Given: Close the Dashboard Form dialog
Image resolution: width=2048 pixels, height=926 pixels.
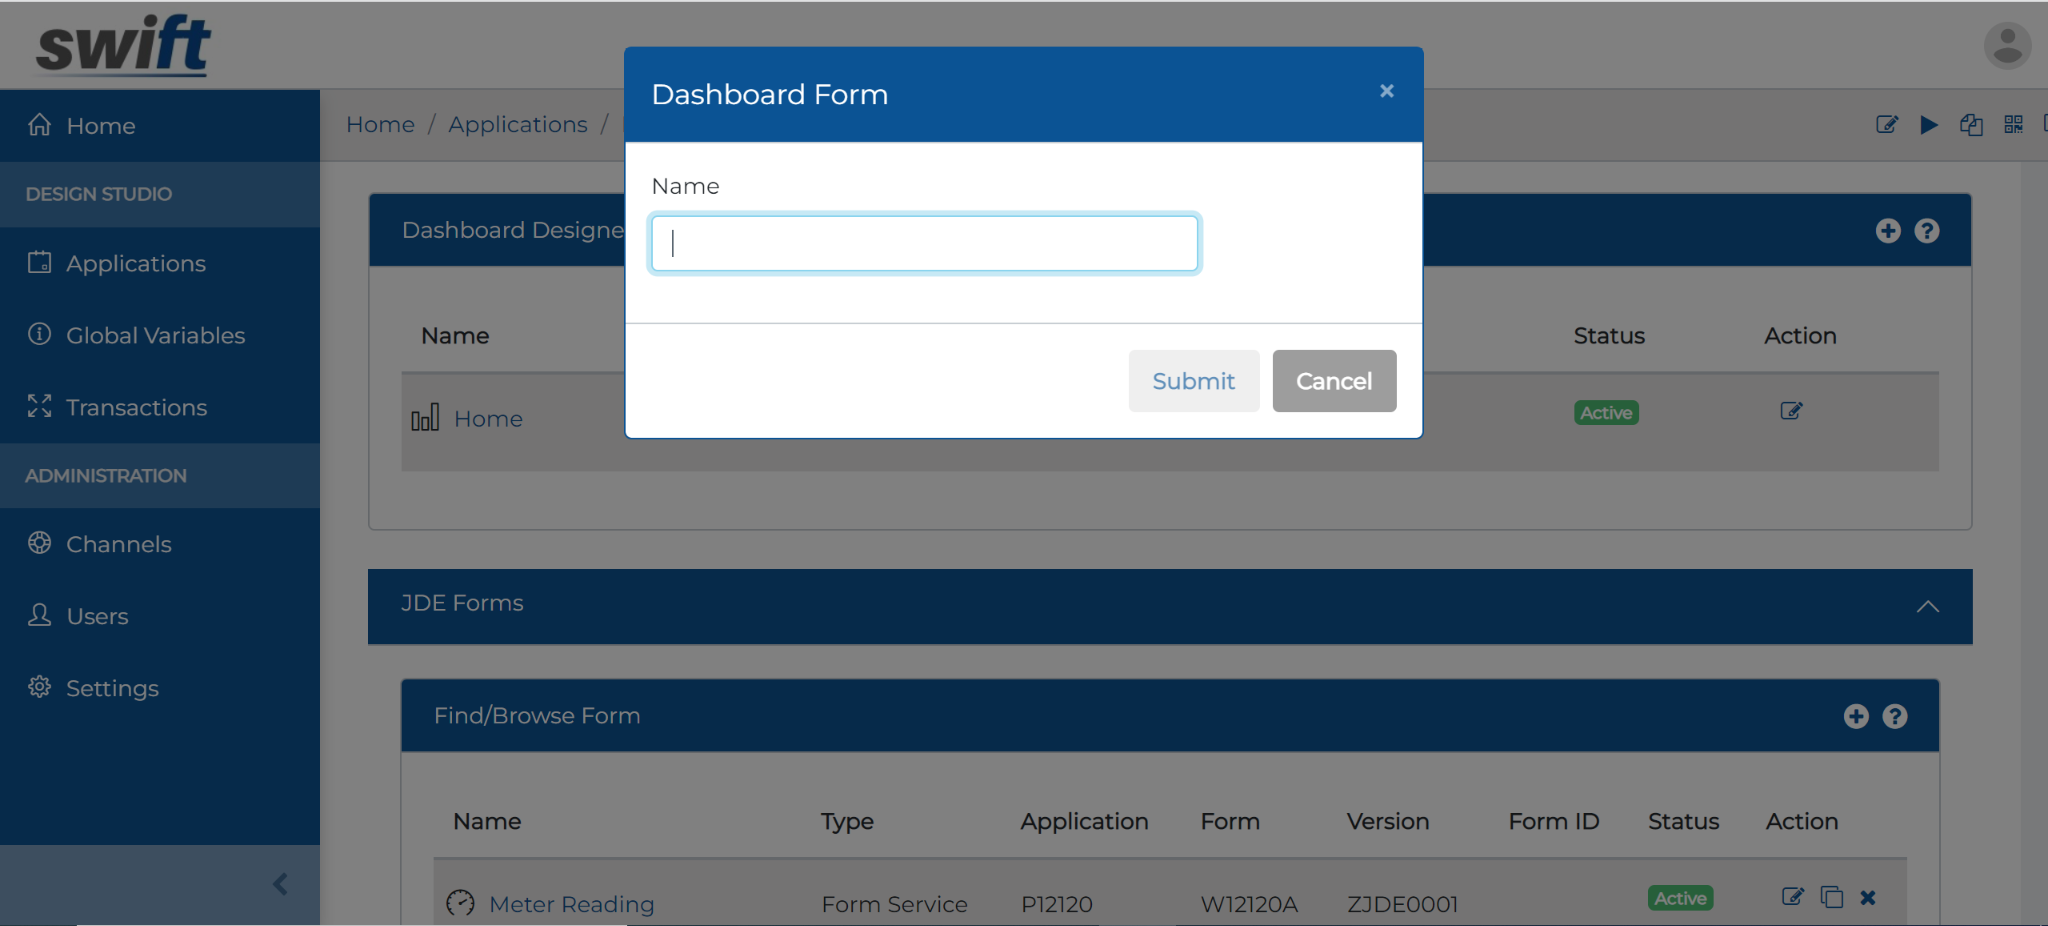Looking at the screenshot, I should click(1386, 91).
